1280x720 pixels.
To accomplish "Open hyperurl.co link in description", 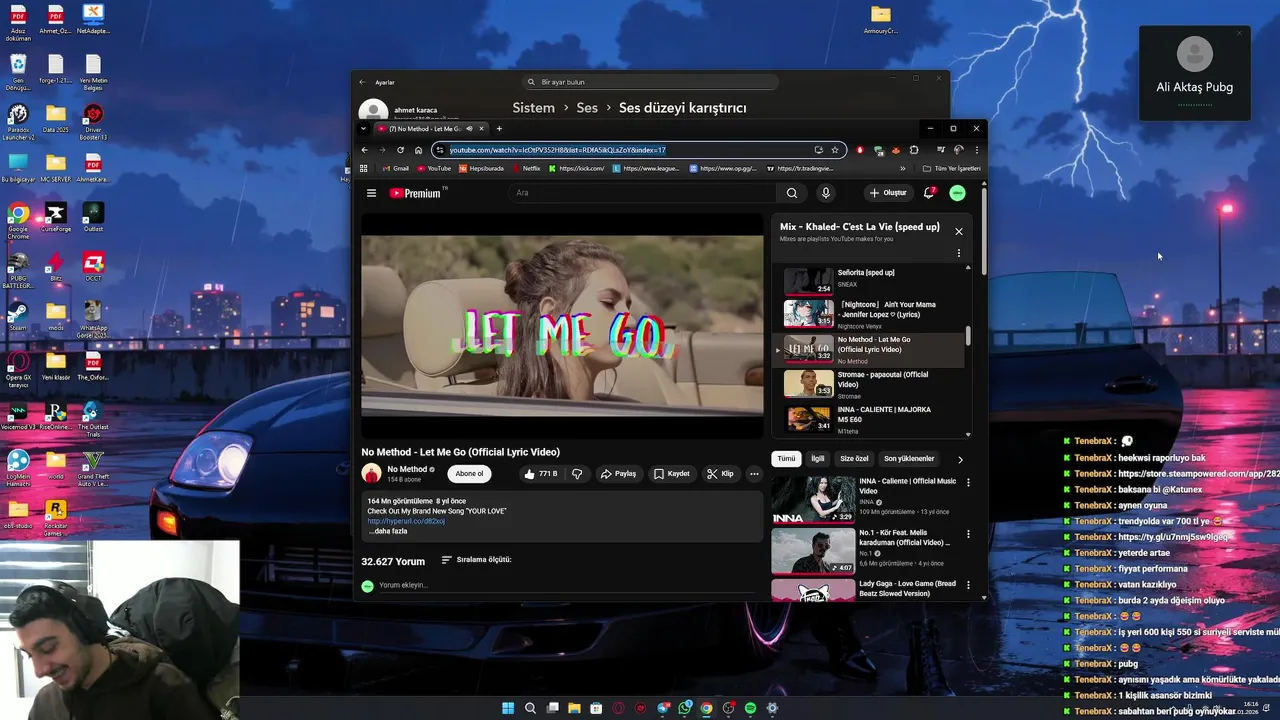I will pyautogui.click(x=406, y=521).
